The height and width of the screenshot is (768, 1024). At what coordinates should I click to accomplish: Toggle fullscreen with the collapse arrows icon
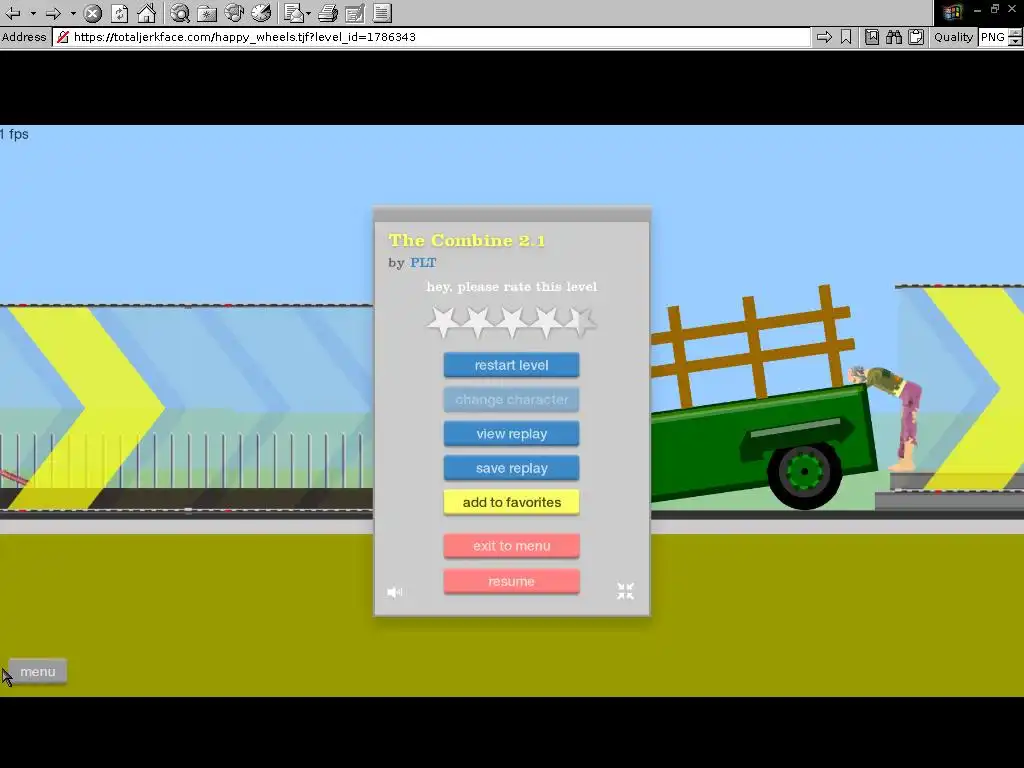625,591
